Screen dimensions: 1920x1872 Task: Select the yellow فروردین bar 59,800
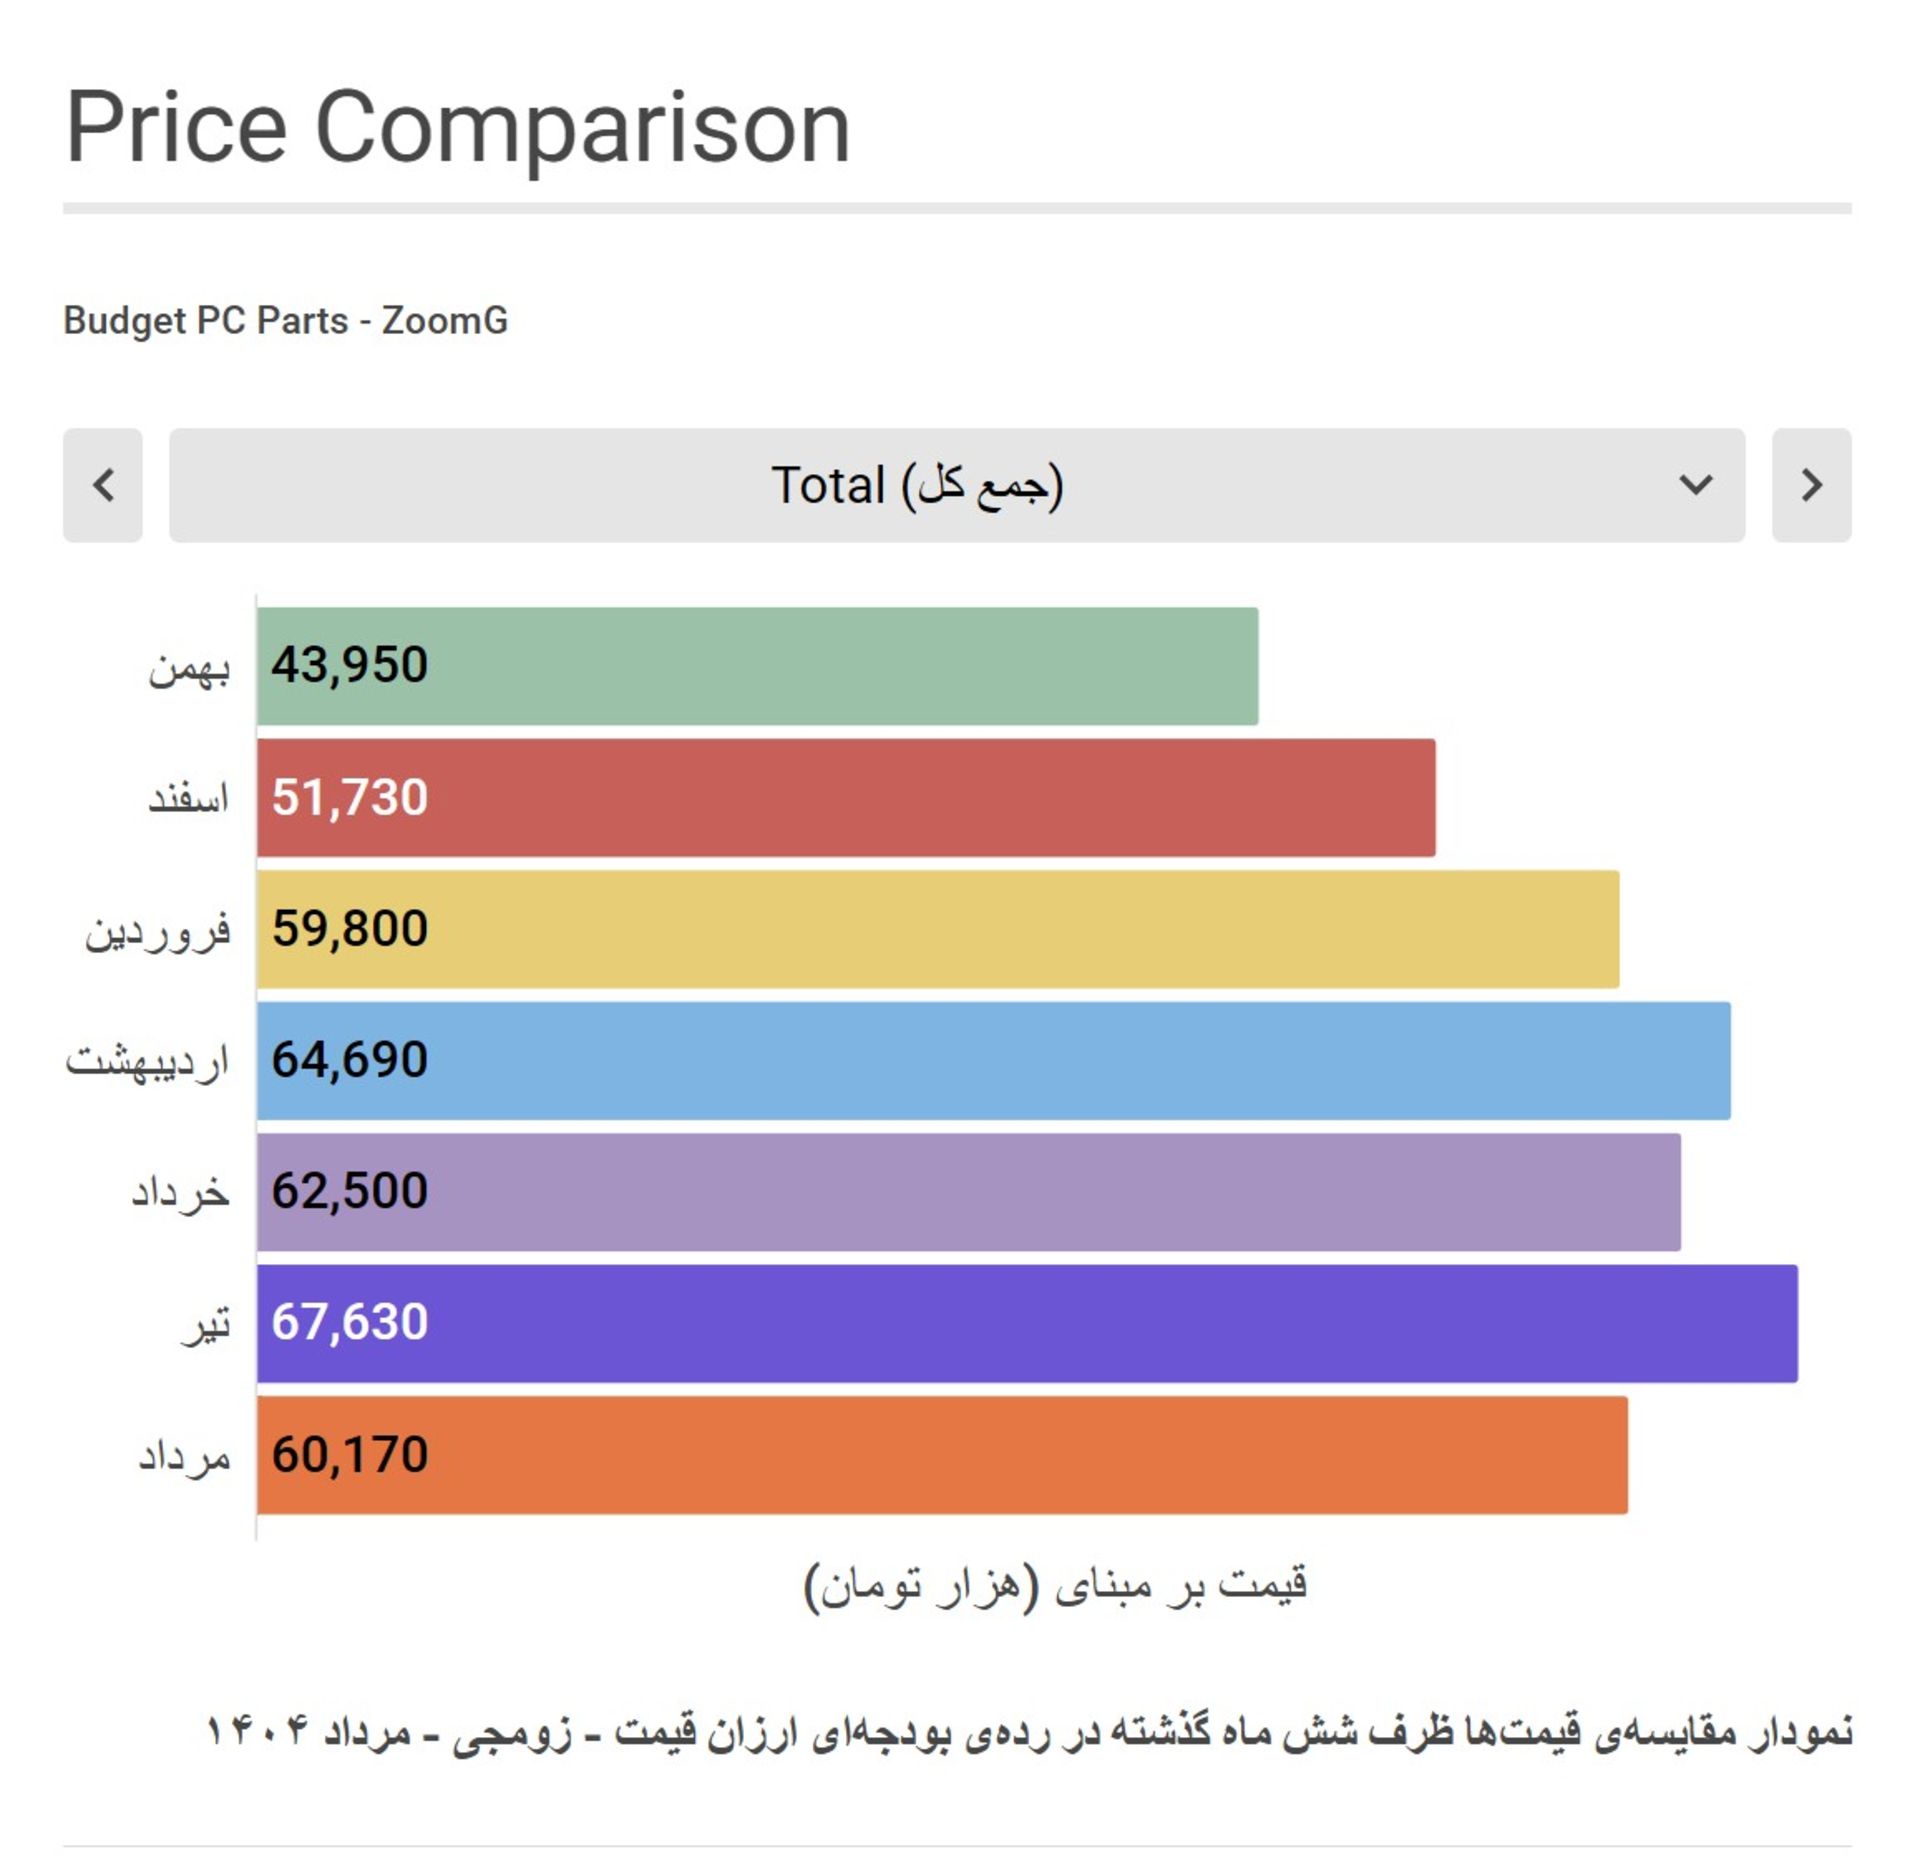(x=938, y=929)
